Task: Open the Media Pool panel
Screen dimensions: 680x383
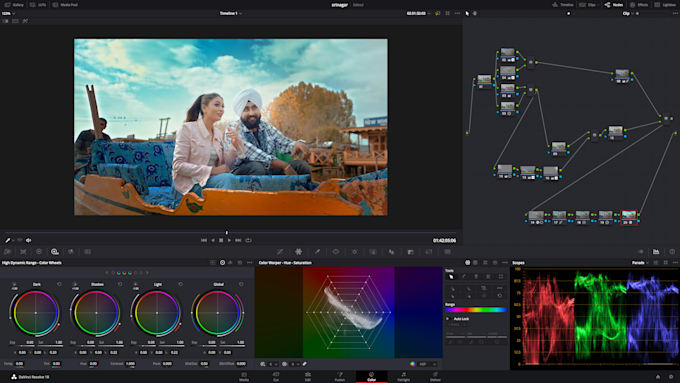Action: (x=65, y=5)
